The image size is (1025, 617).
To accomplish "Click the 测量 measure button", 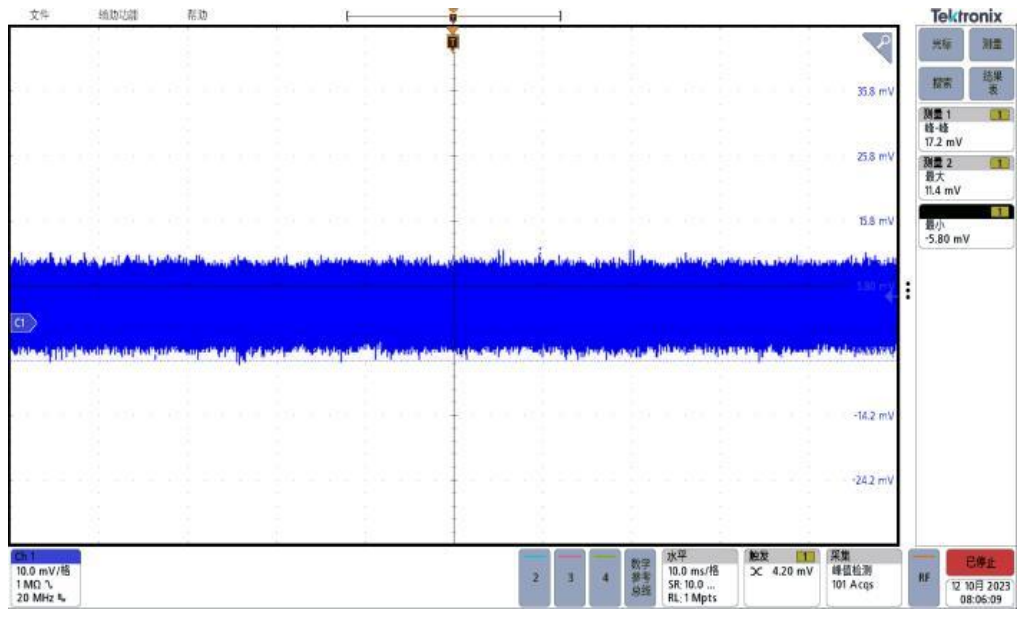I will [992, 44].
